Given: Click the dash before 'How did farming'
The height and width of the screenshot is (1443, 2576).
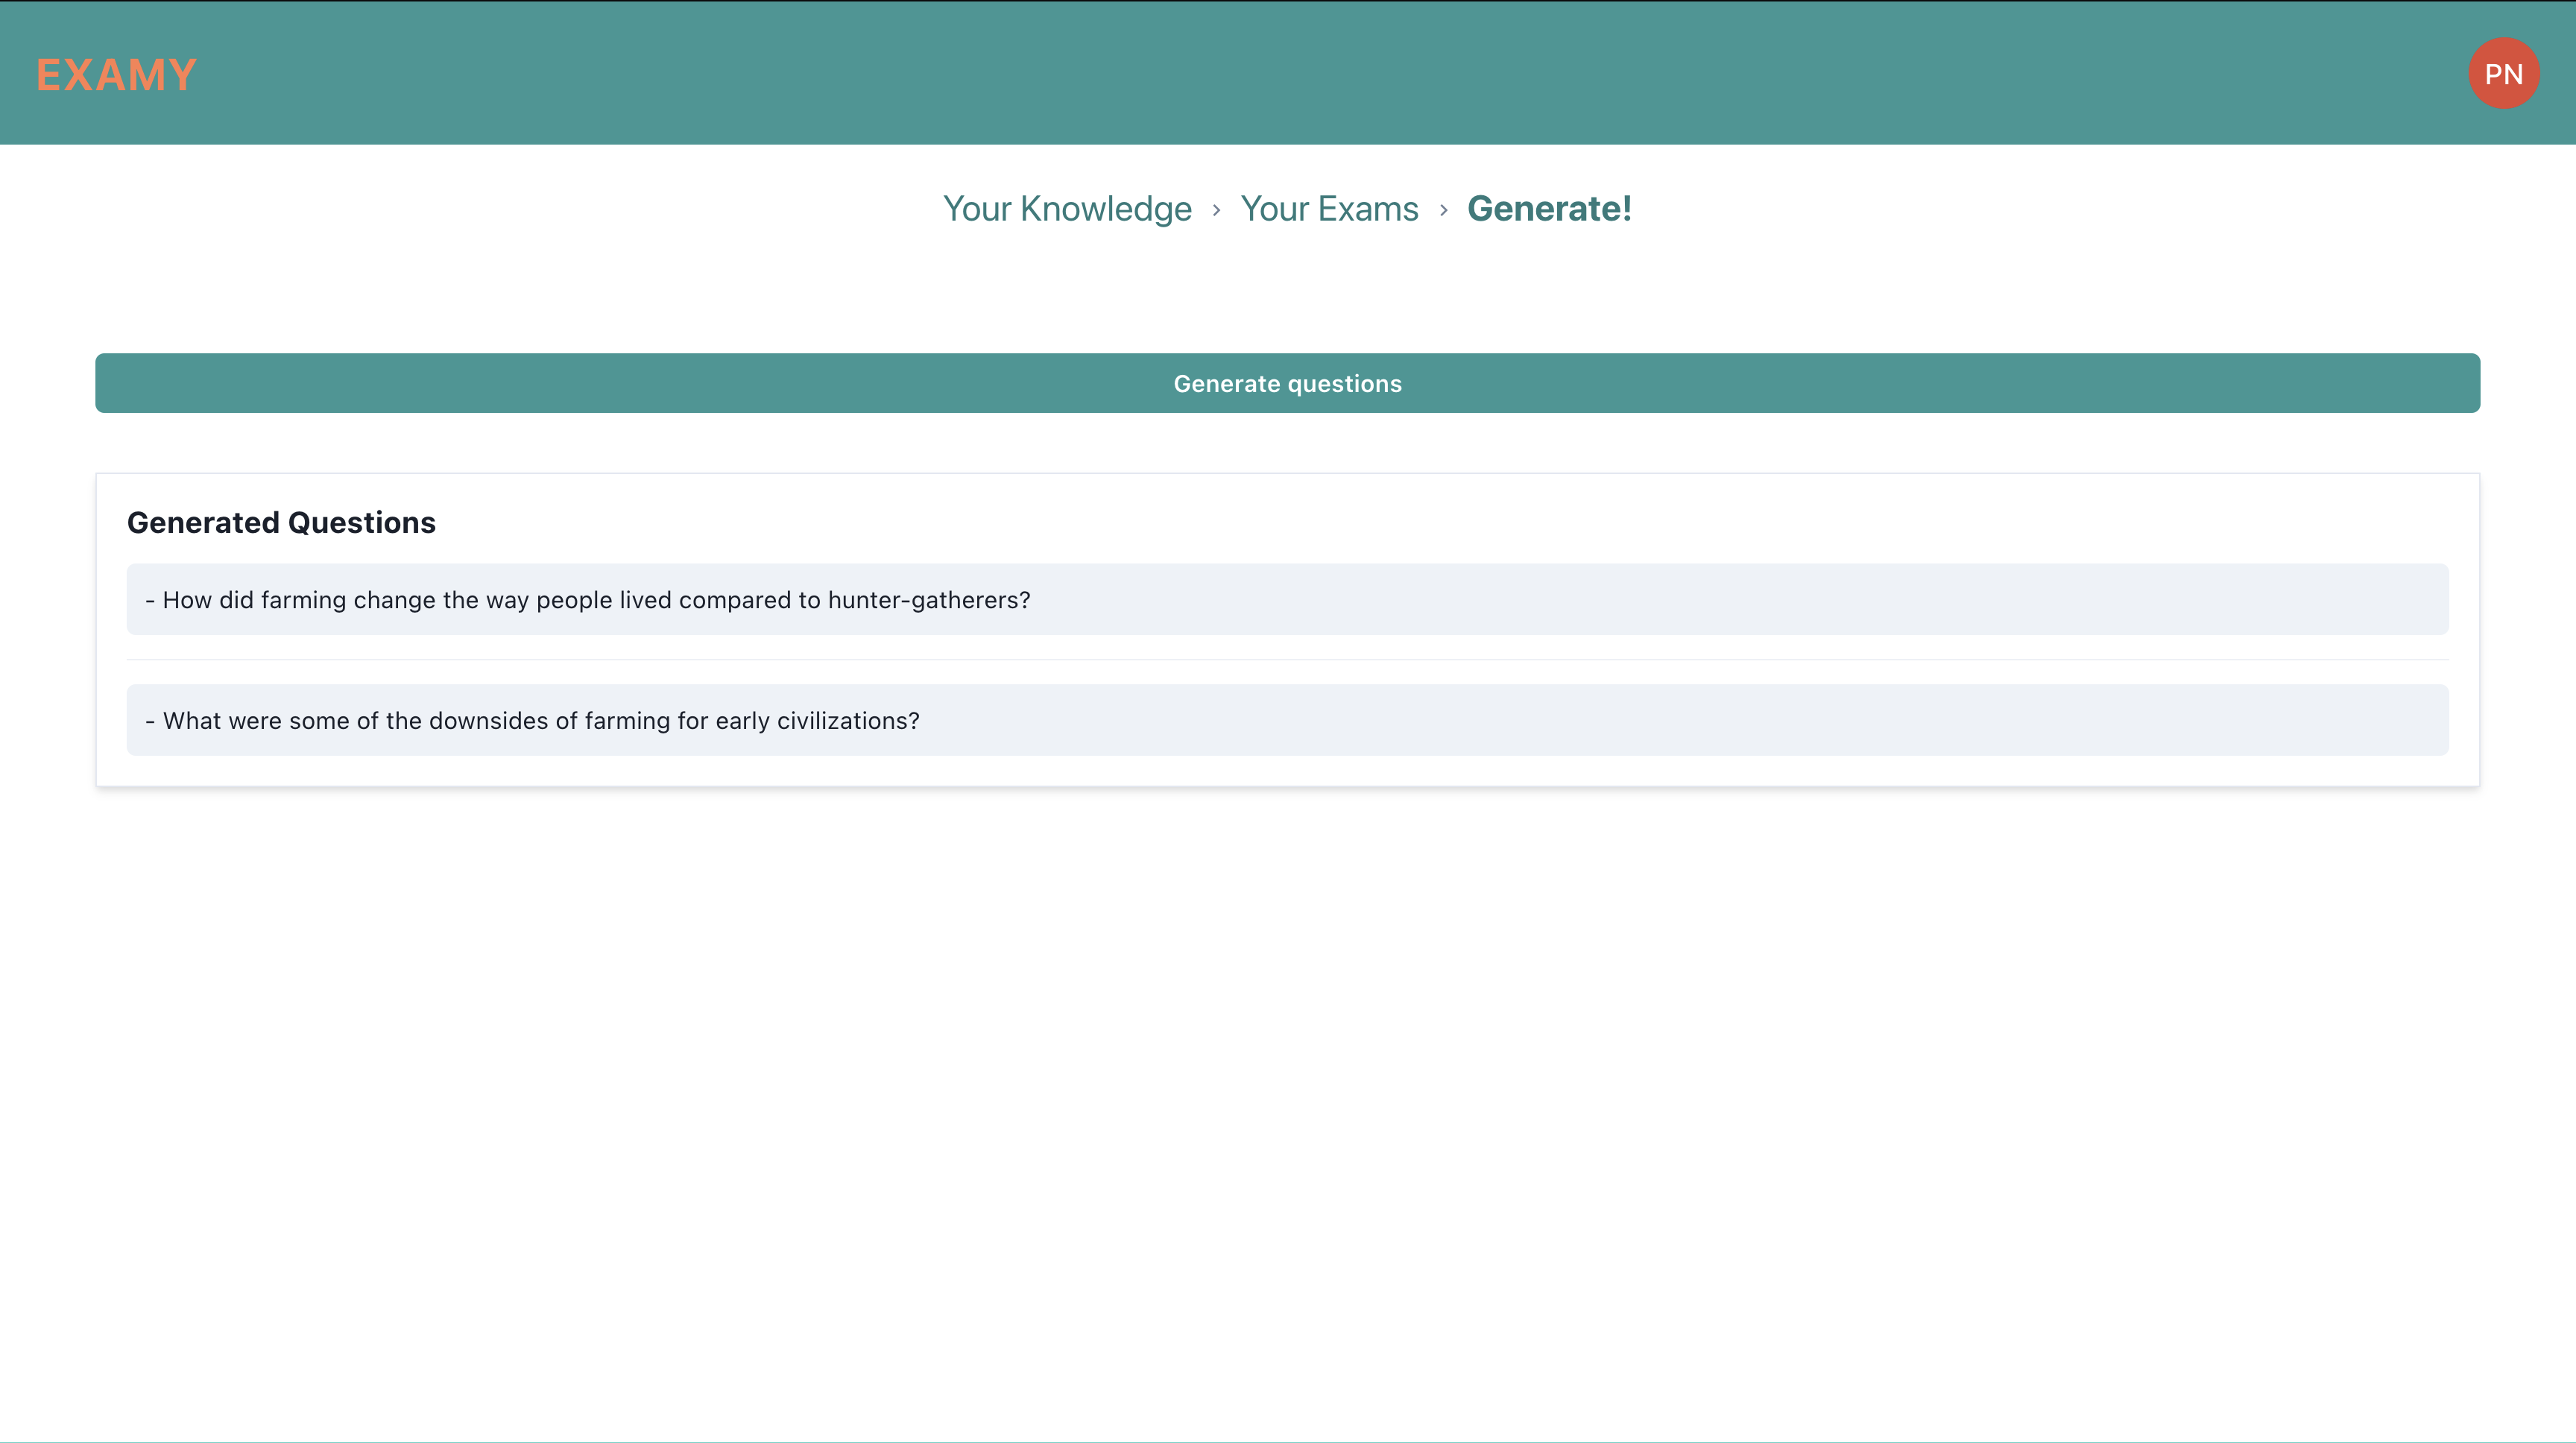Looking at the screenshot, I should (150, 600).
